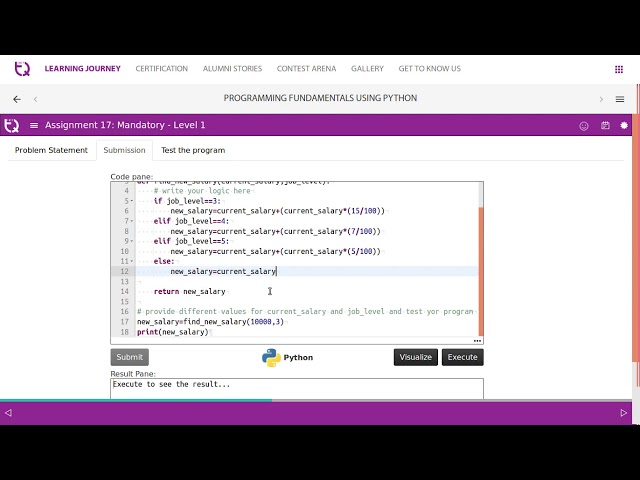This screenshot has width=640, height=480.
Task: Click inside the Result Pane text area
Action: [x=297, y=389]
